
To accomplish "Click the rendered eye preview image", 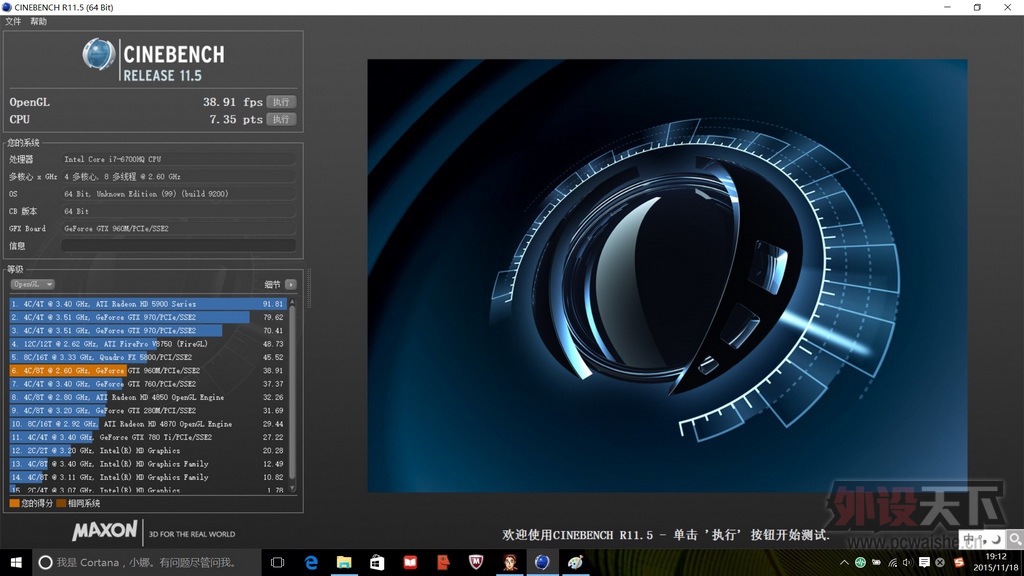I will 667,276.
